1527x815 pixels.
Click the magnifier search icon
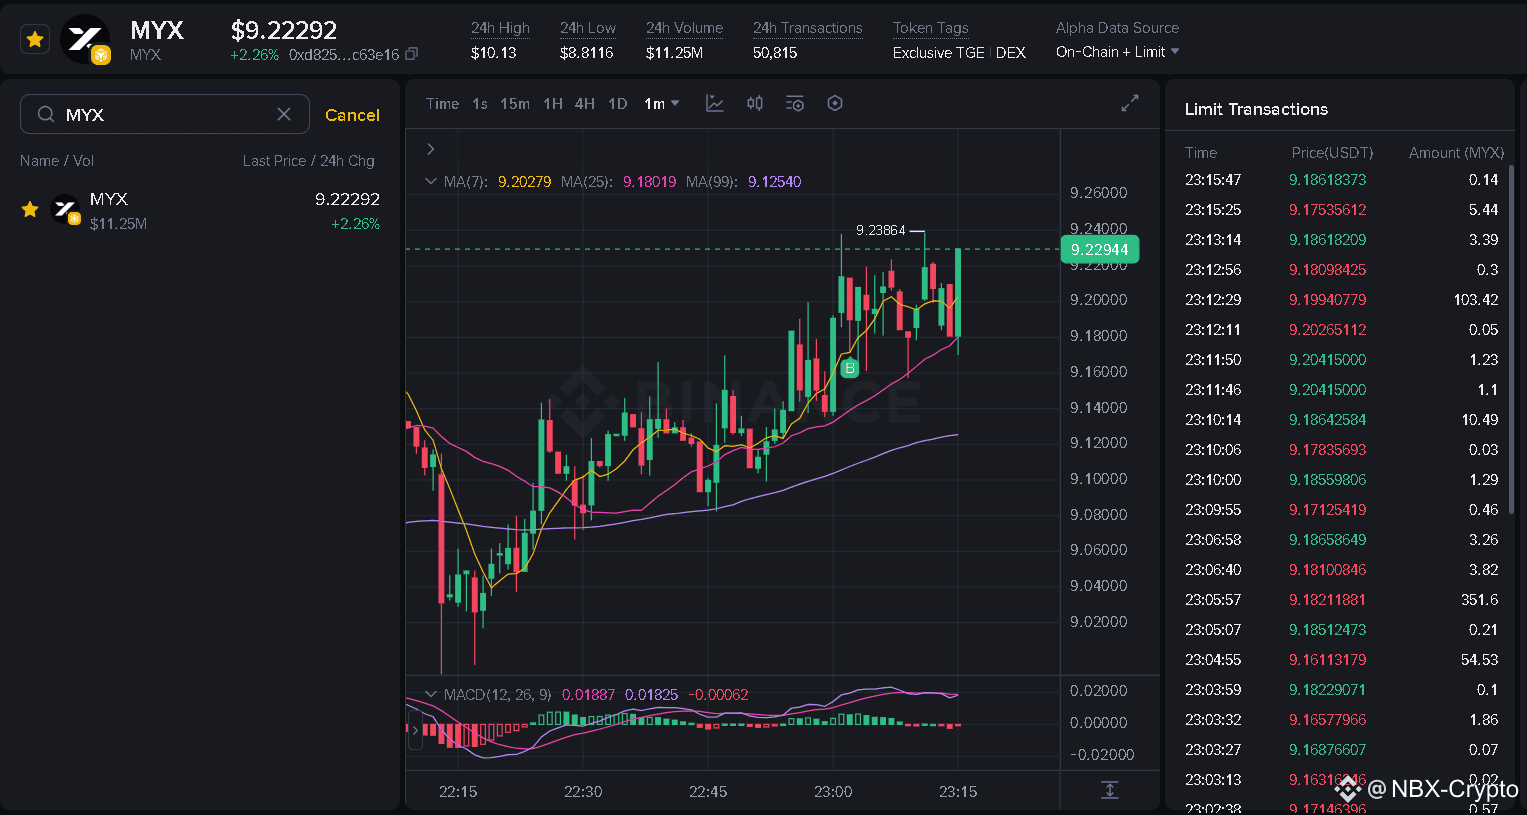click(46, 114)
